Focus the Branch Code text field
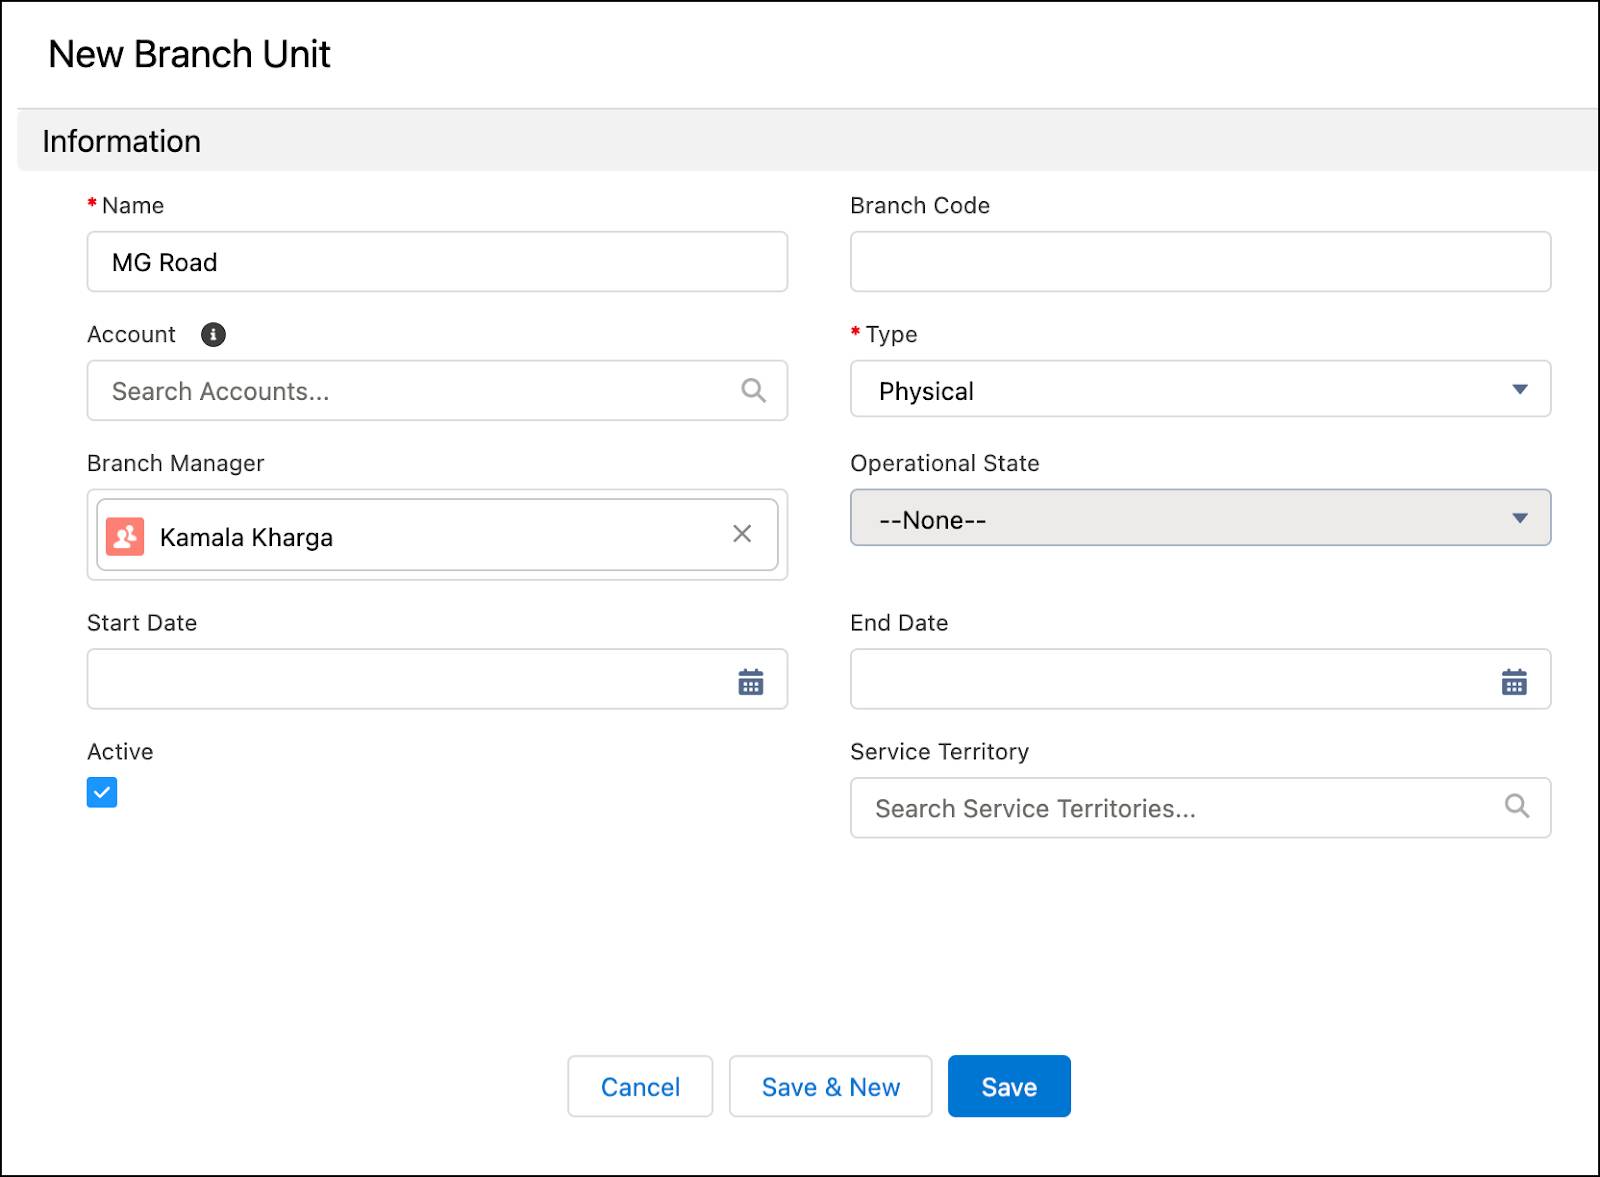The width and height of the screenshot is (1600, 1177). point(1200,262)
